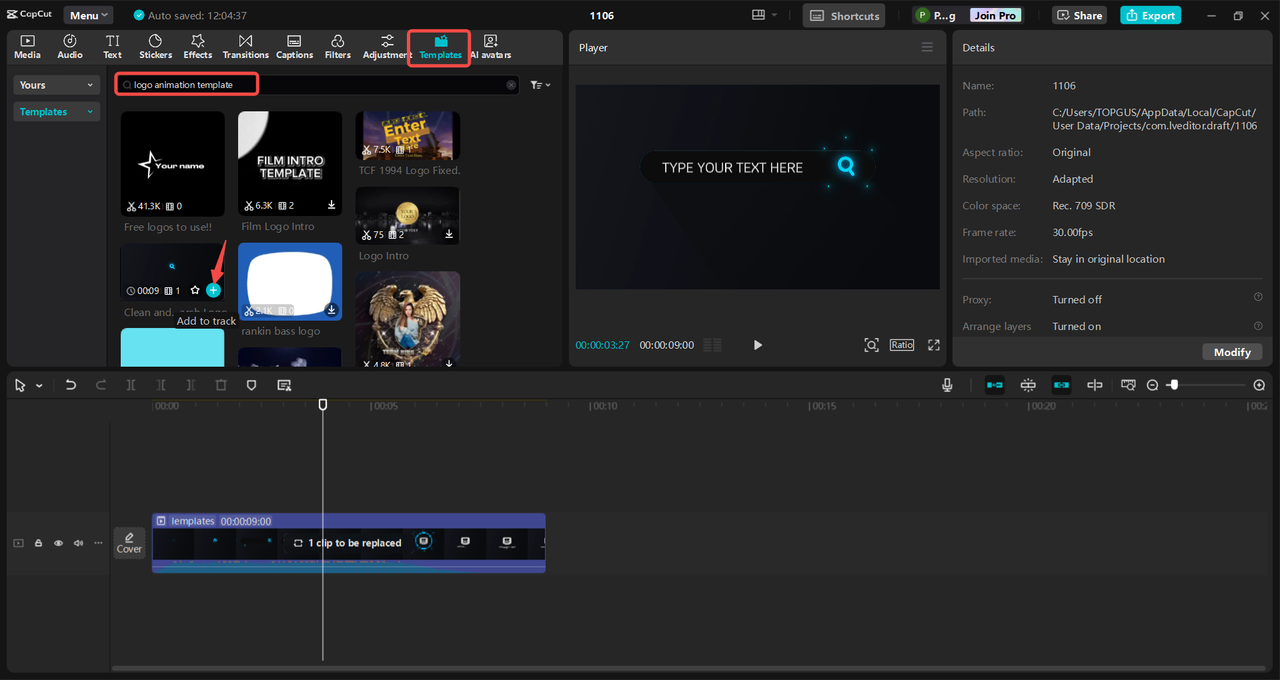
Task: Click the timeline playhead marker
Action: coord(322,404)
